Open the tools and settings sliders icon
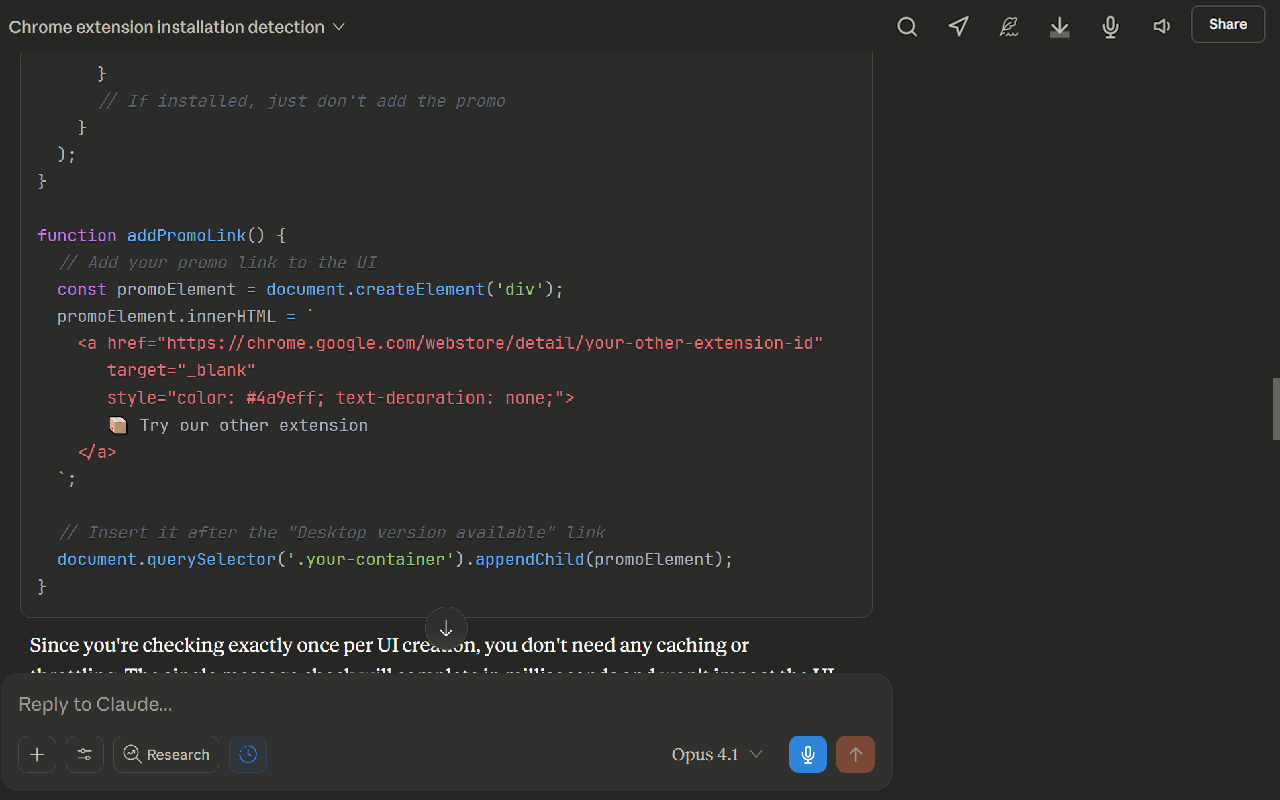Image resolution: width=1280 pixels, height=800 pixels. pos(85,755)
